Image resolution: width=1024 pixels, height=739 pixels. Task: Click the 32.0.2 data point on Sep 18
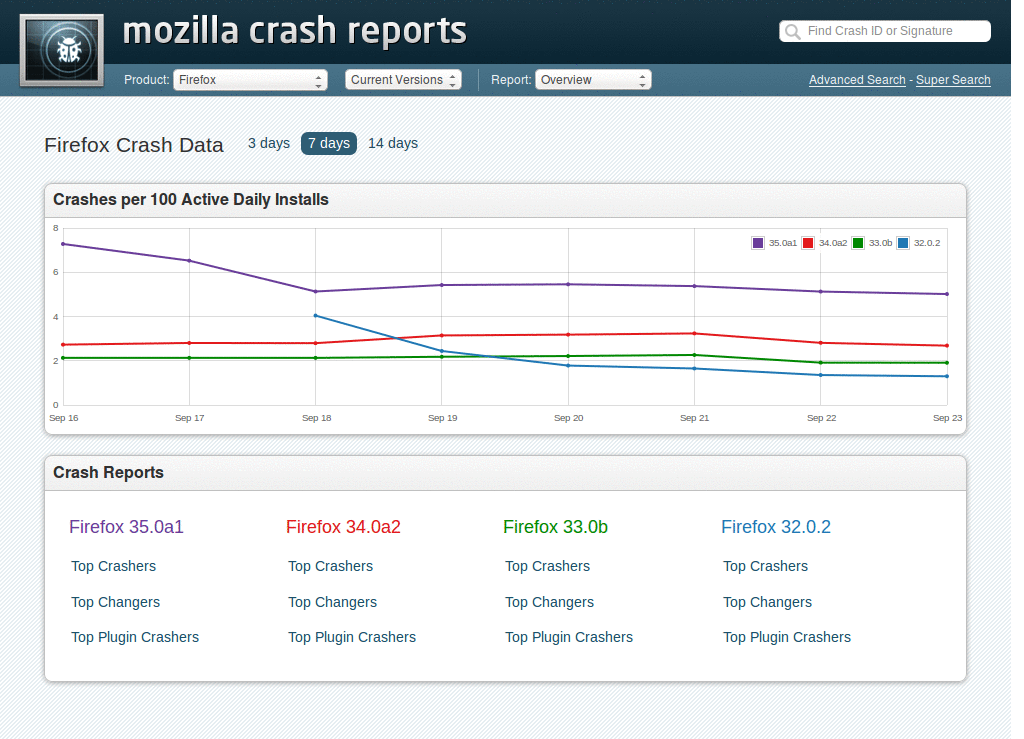315,316
